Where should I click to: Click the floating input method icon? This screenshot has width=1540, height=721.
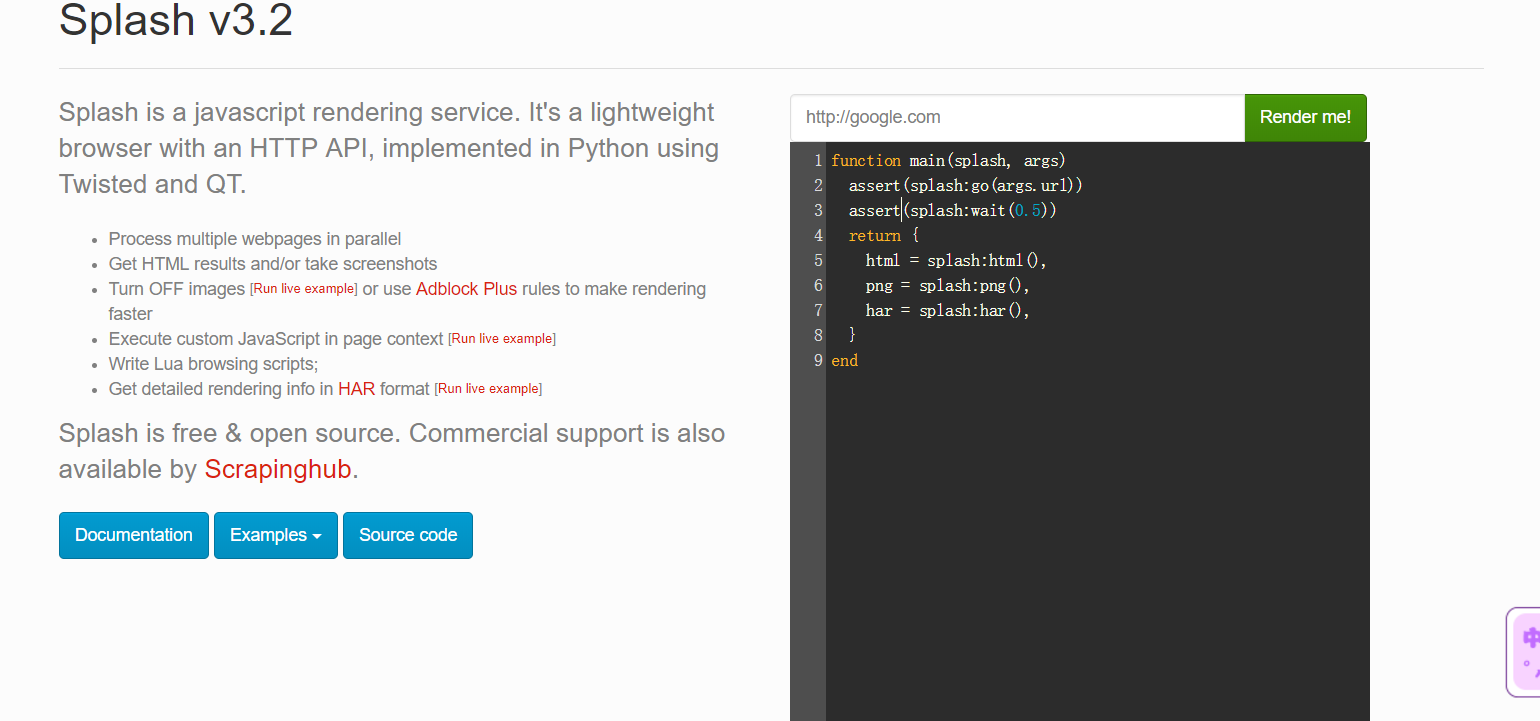[1525, 650]
